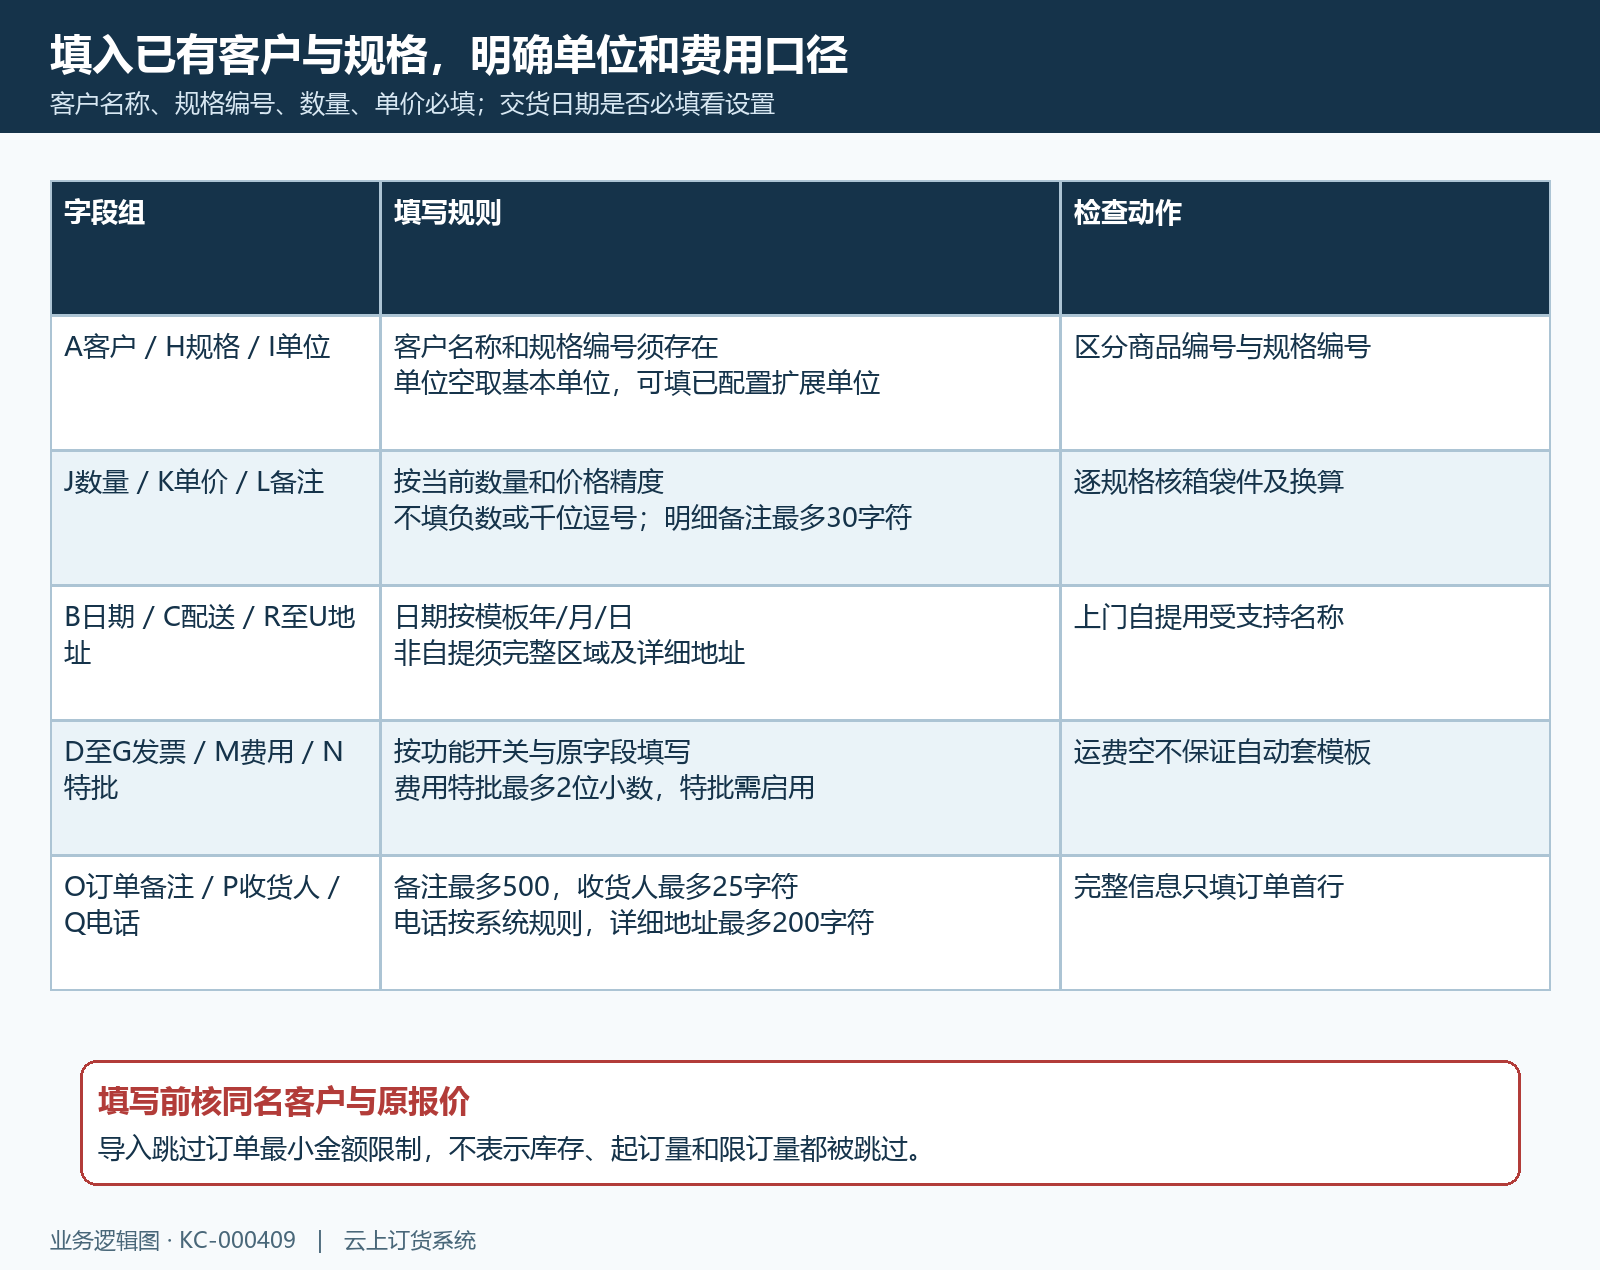Screen dimensions: 1600x1270
Task: Select the cell "完整信息只填订单首行"
Action: click(1305, 923)
